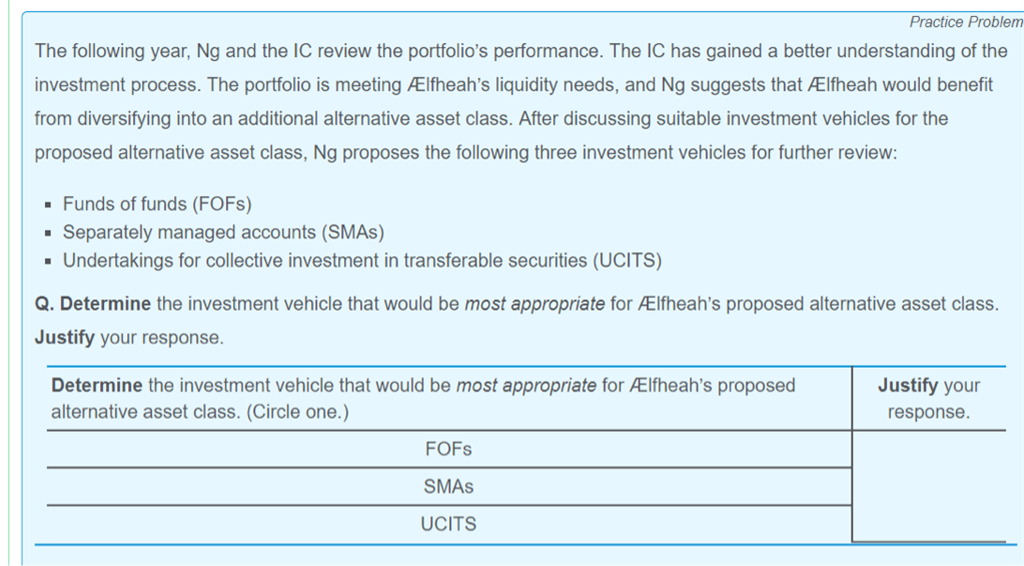Select the Undertakings for collective investment bullet text
Image resolution: width=1024 pixels, height=566 pixels.
pyautogui.click(x=362, y=260)
